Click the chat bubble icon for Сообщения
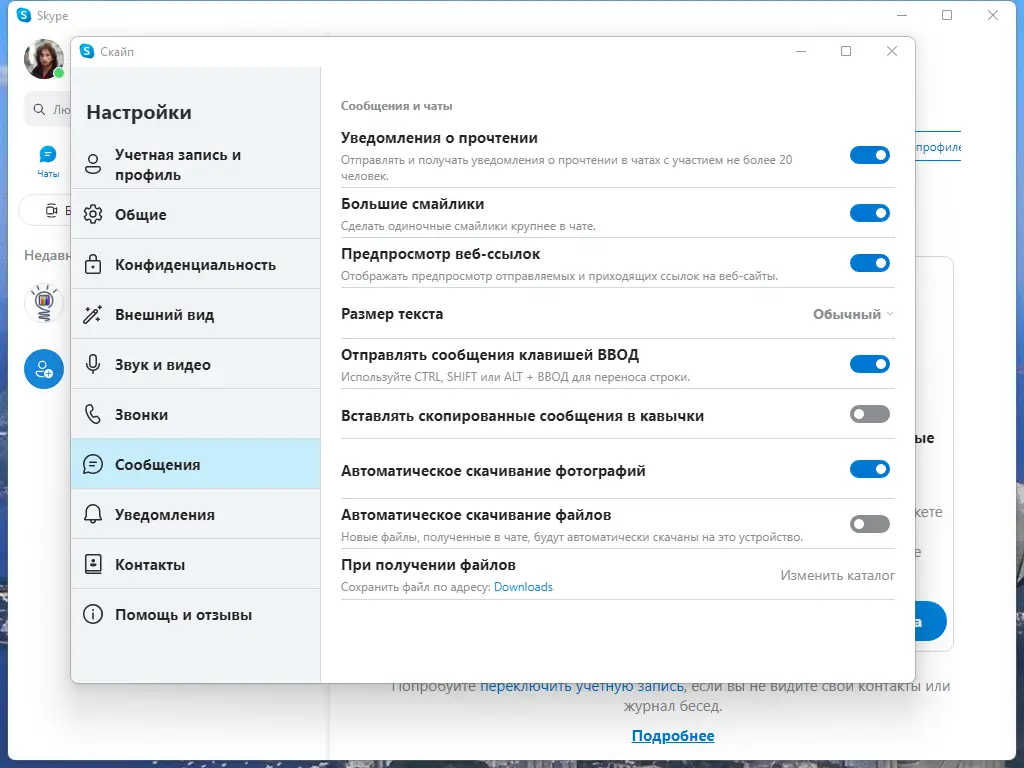Image resolution: width=1024 pixels, height=768 pixels. click(93, 464)
